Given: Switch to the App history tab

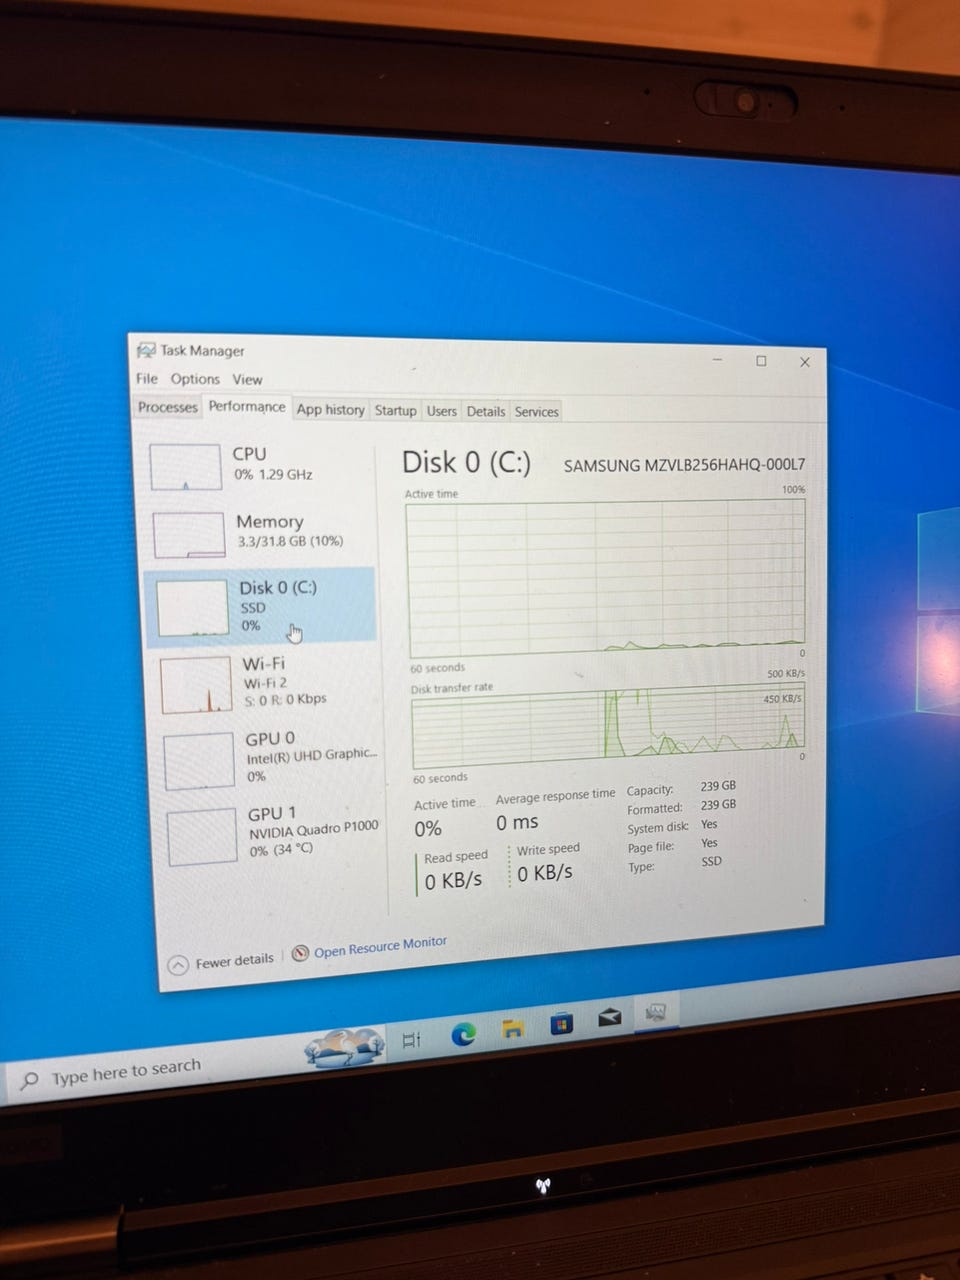Looking at the screenshot, I should (331, 409).
